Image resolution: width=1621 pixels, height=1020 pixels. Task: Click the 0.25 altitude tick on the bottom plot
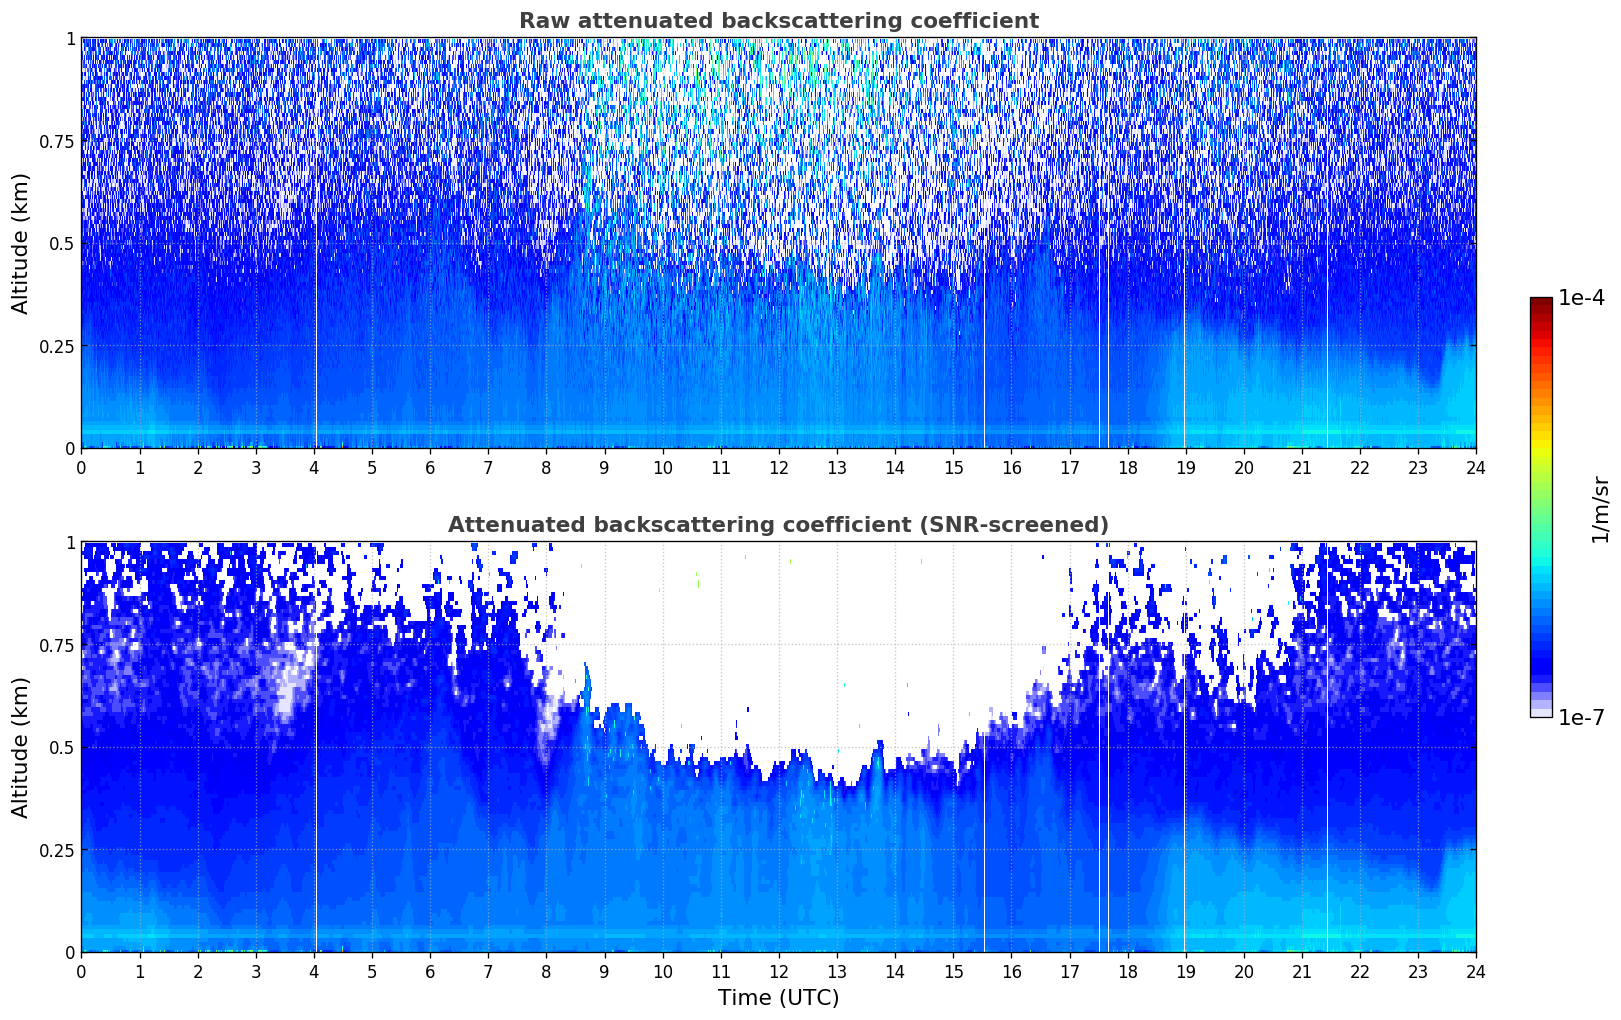[57, 850]
